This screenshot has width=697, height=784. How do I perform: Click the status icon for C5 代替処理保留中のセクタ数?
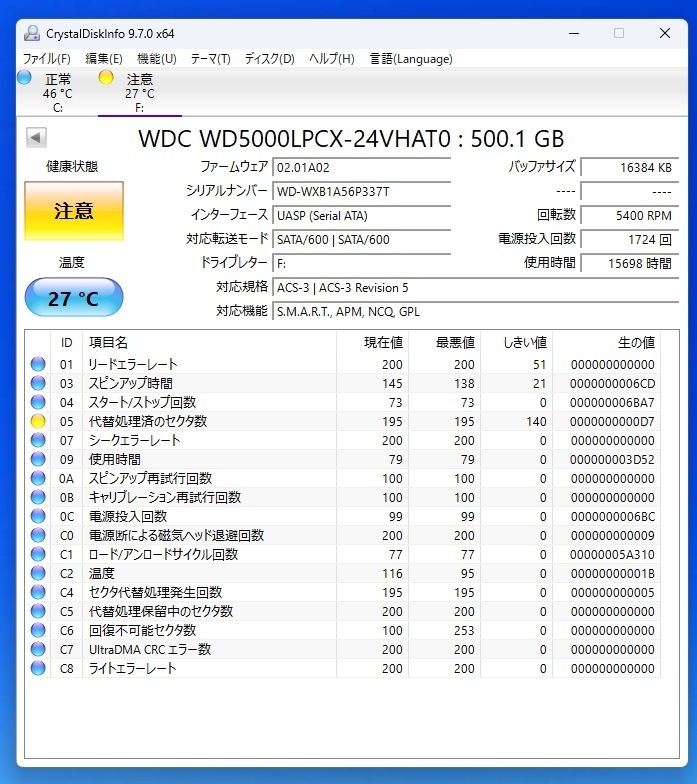click(x=38, y=611)
